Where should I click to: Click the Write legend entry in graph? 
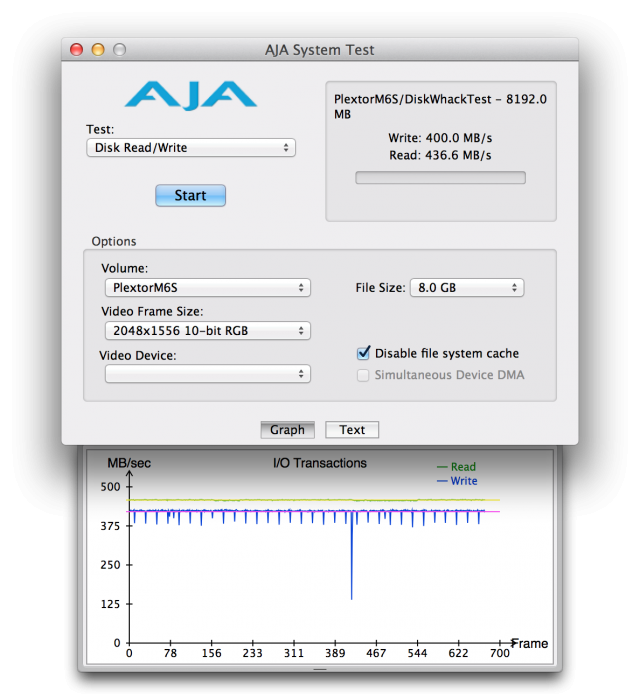[x=457, y=481]
